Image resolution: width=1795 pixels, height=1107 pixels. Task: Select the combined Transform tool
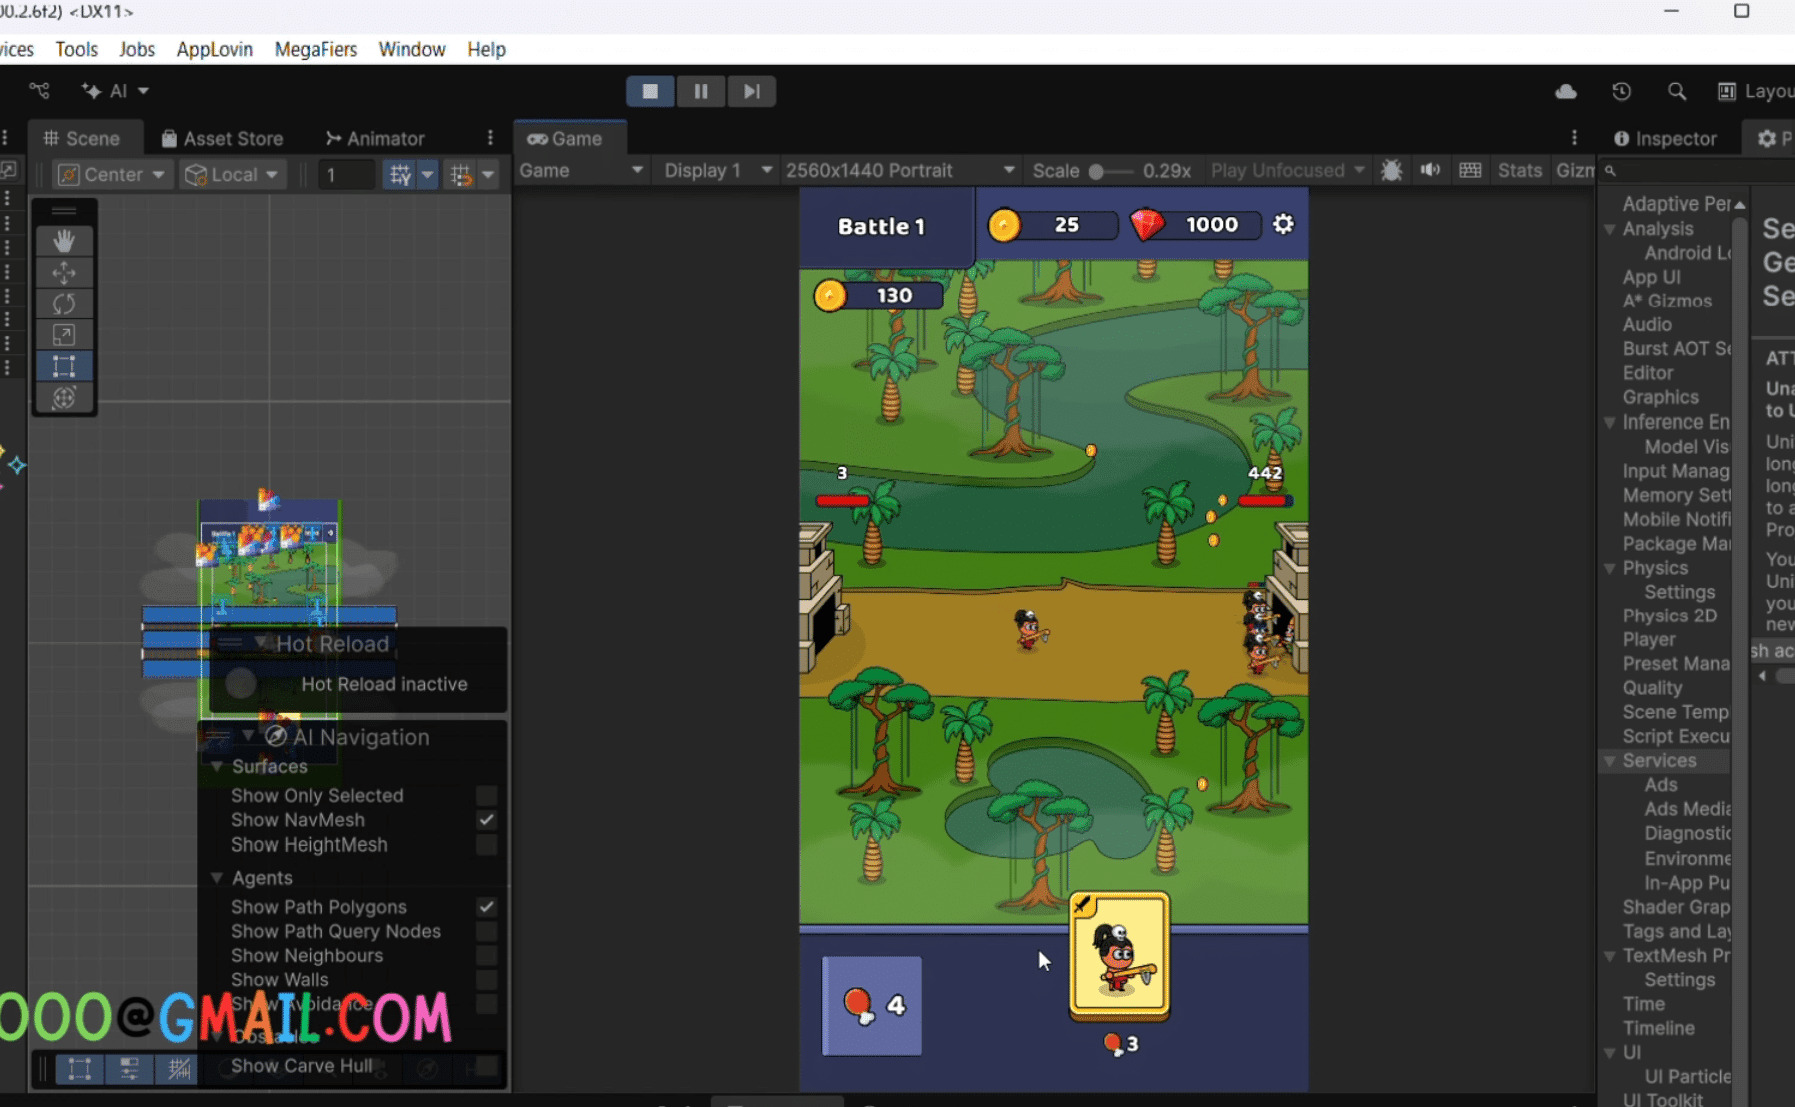coord(64,397)
